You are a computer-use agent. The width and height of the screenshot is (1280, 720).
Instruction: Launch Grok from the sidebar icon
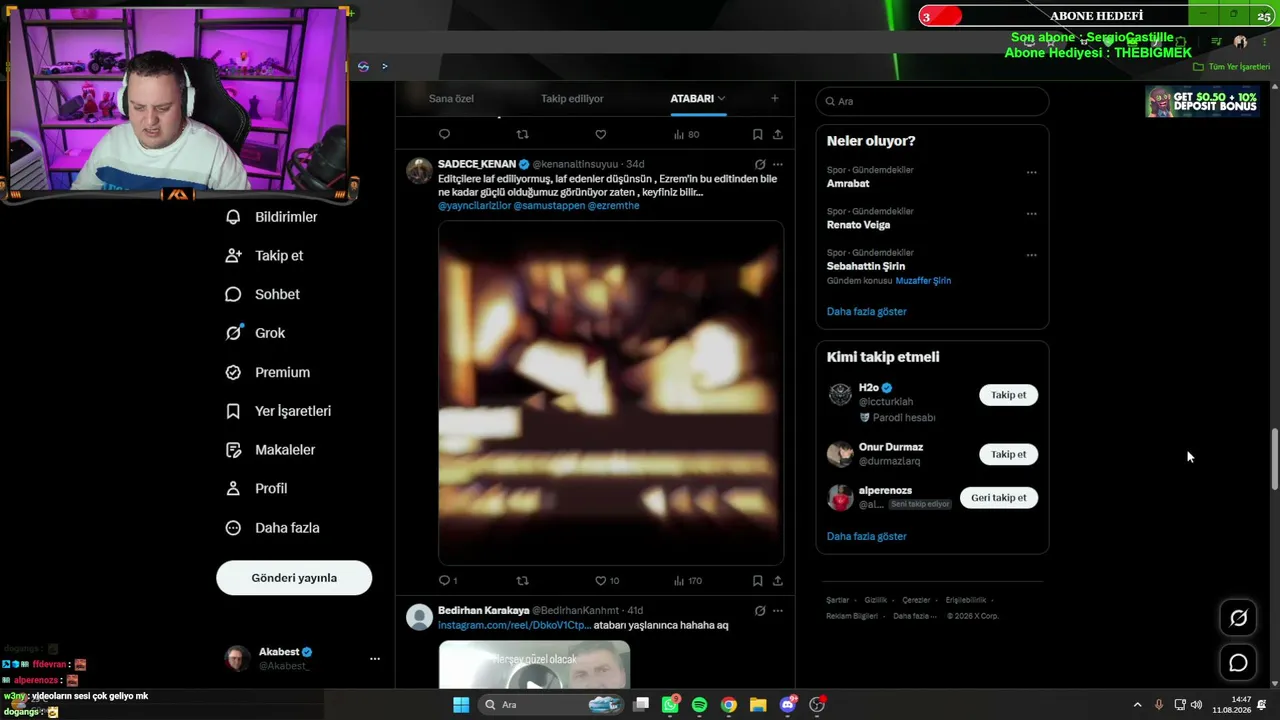(x=233, y=333)
